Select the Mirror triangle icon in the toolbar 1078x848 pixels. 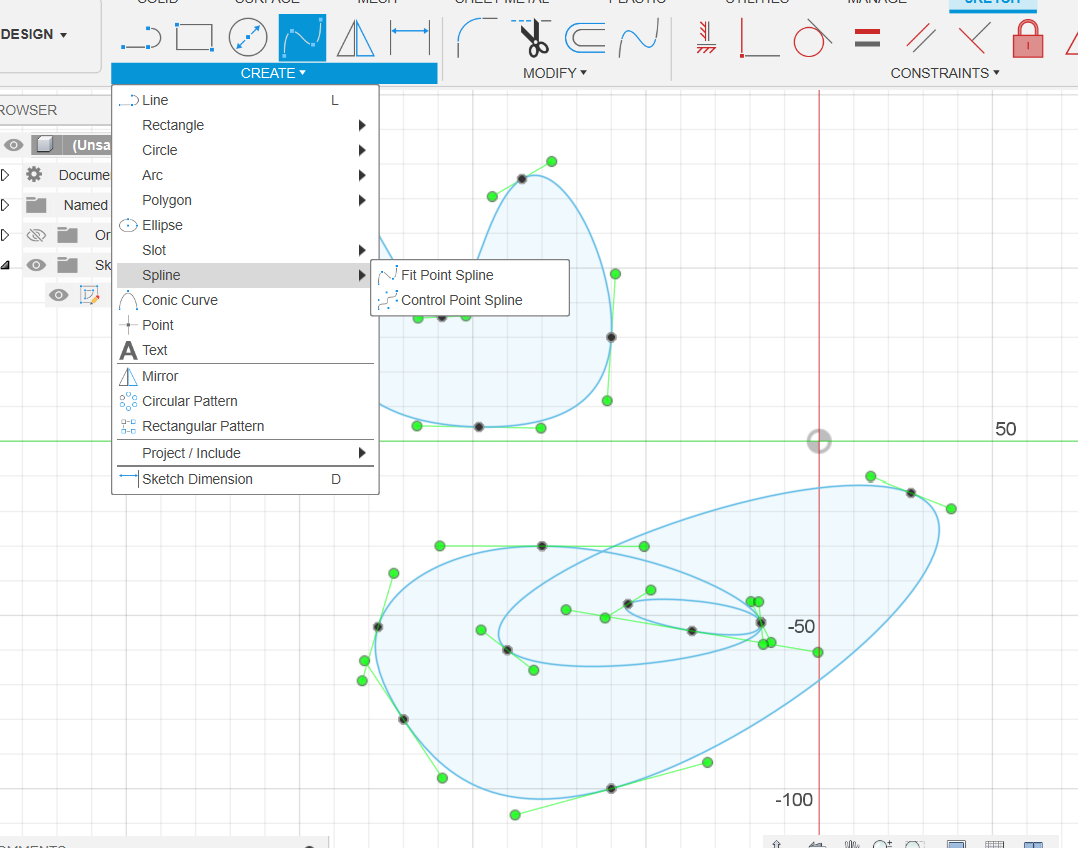pyautogui.click(x=355, y=38)
